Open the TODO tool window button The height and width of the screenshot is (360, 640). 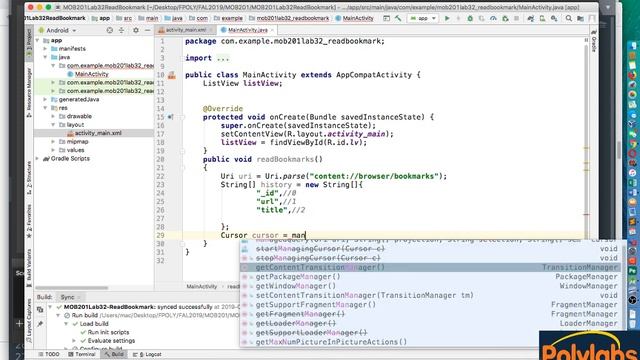tap(49, 354)
